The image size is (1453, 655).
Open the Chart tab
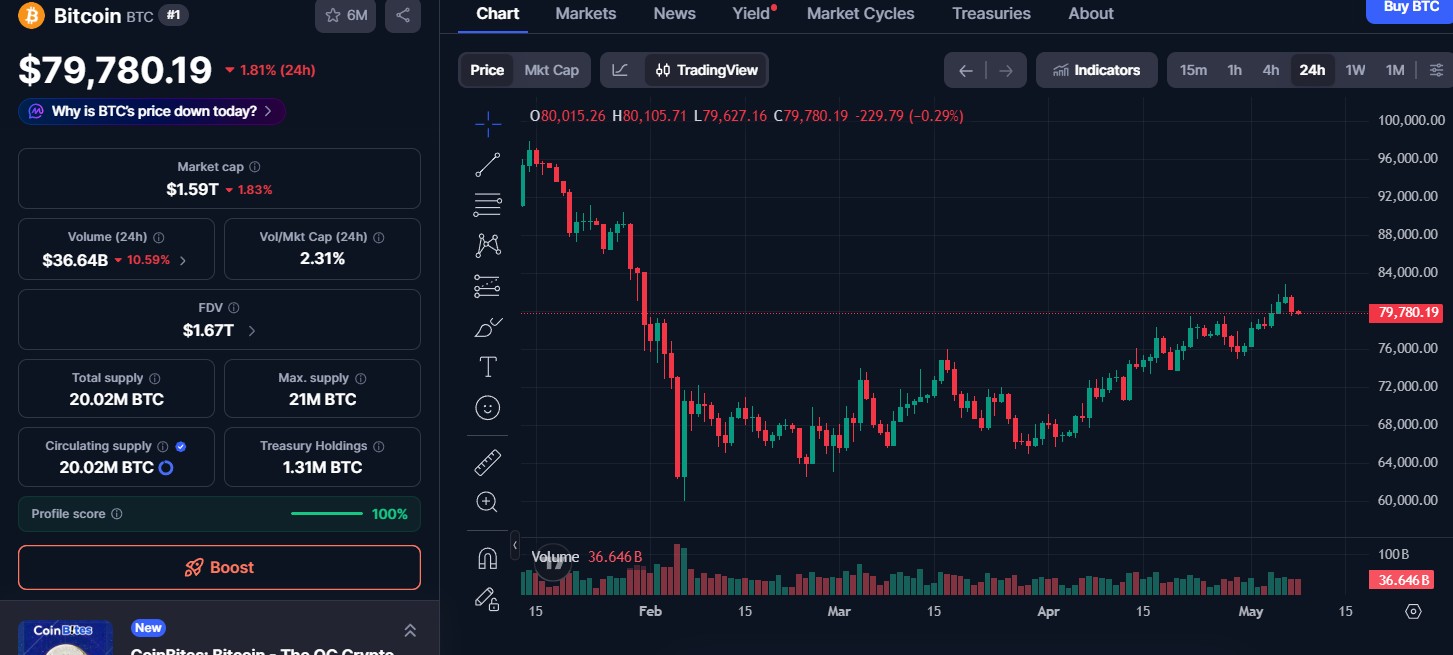pos(498,14)
